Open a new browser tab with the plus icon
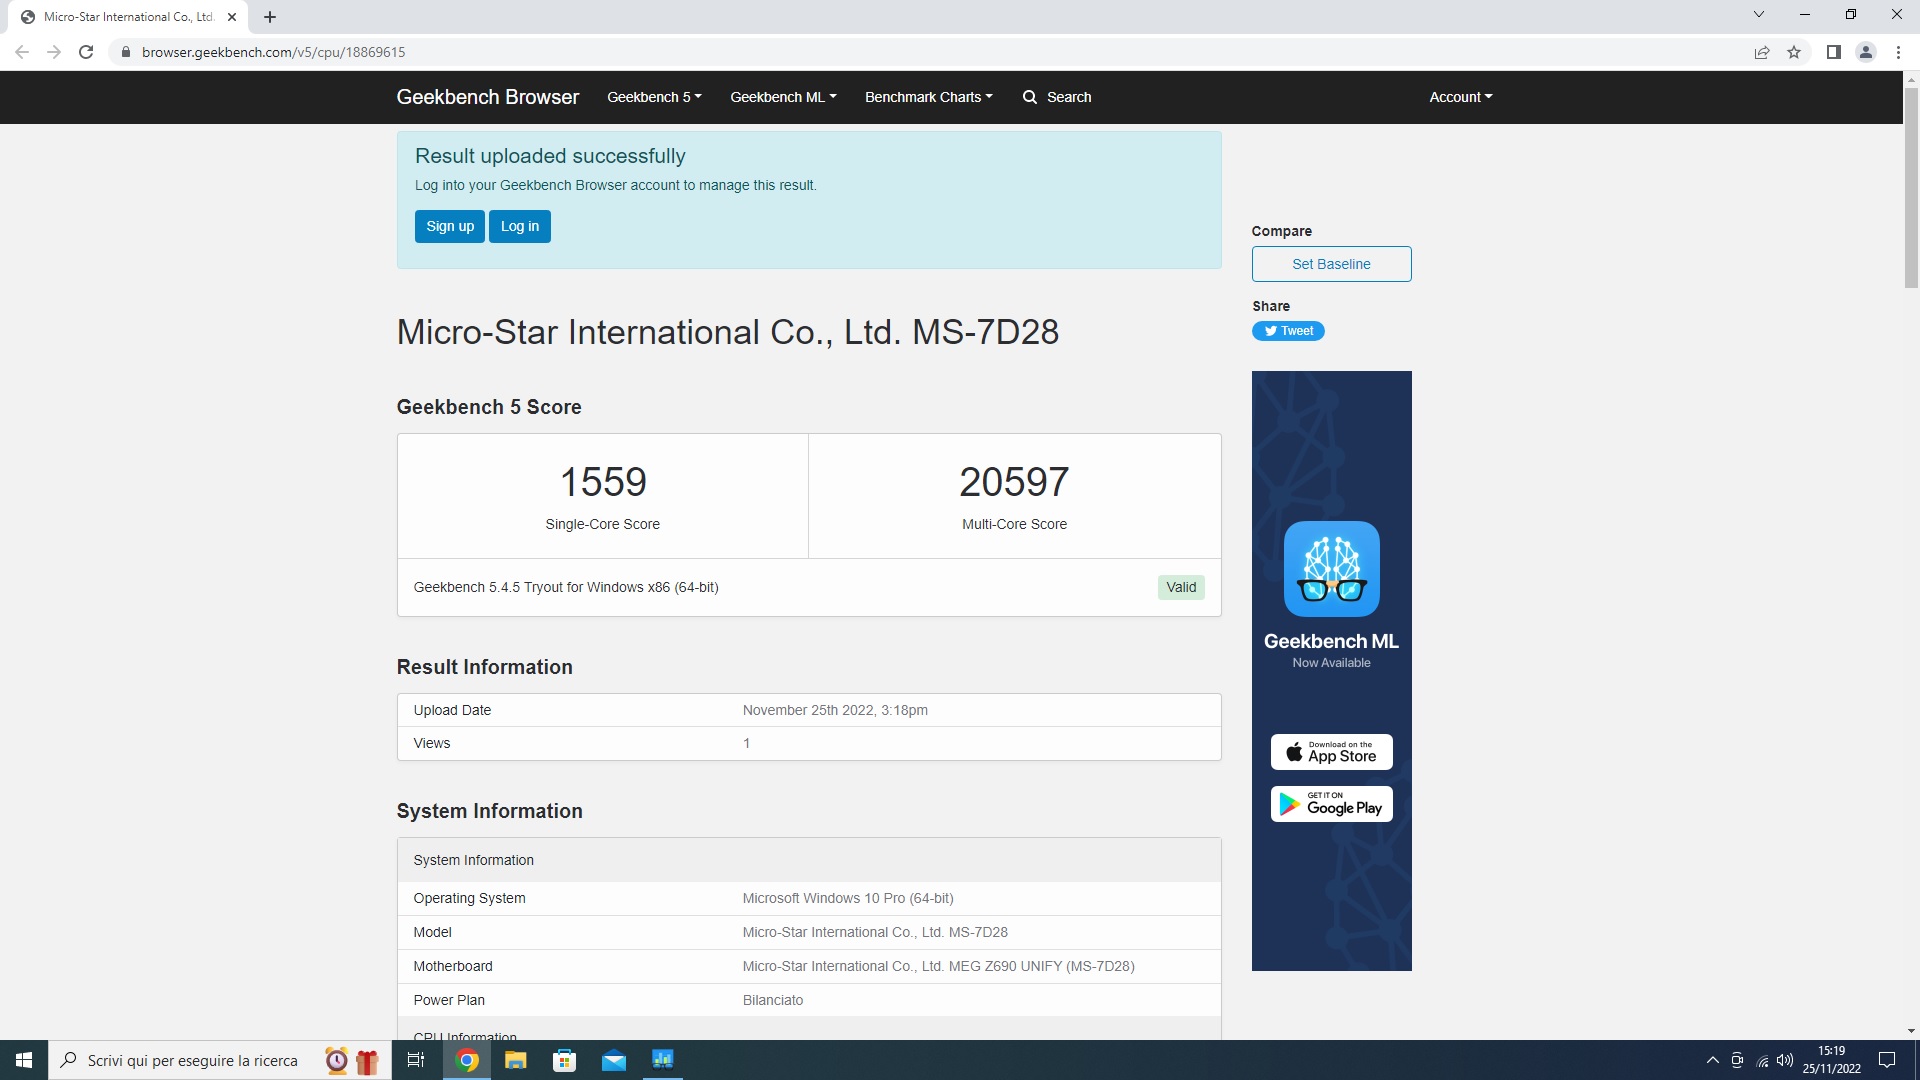Image resolution: width=1920 pixels, height=1080 pixels. pyautogui.click(x=270, y=17)
